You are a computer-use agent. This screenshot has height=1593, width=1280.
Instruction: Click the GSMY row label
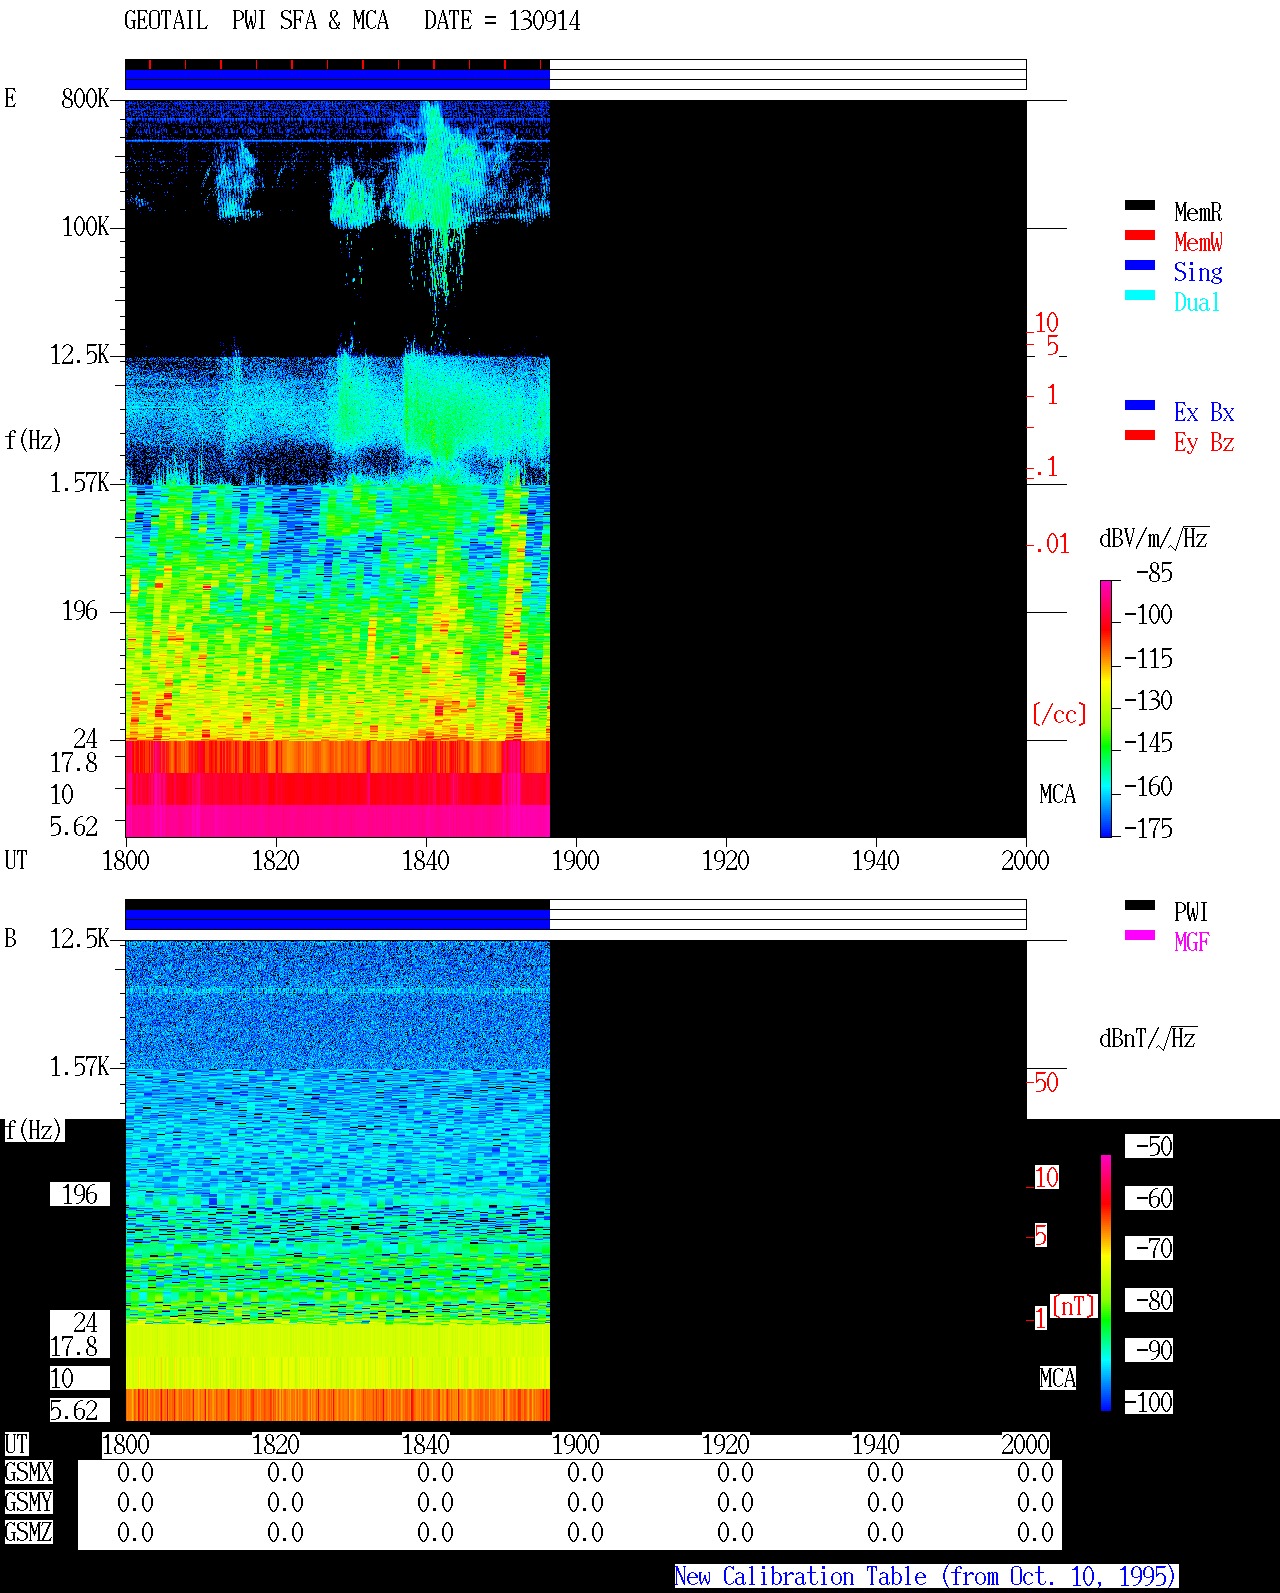click(x=28, y=1502)
